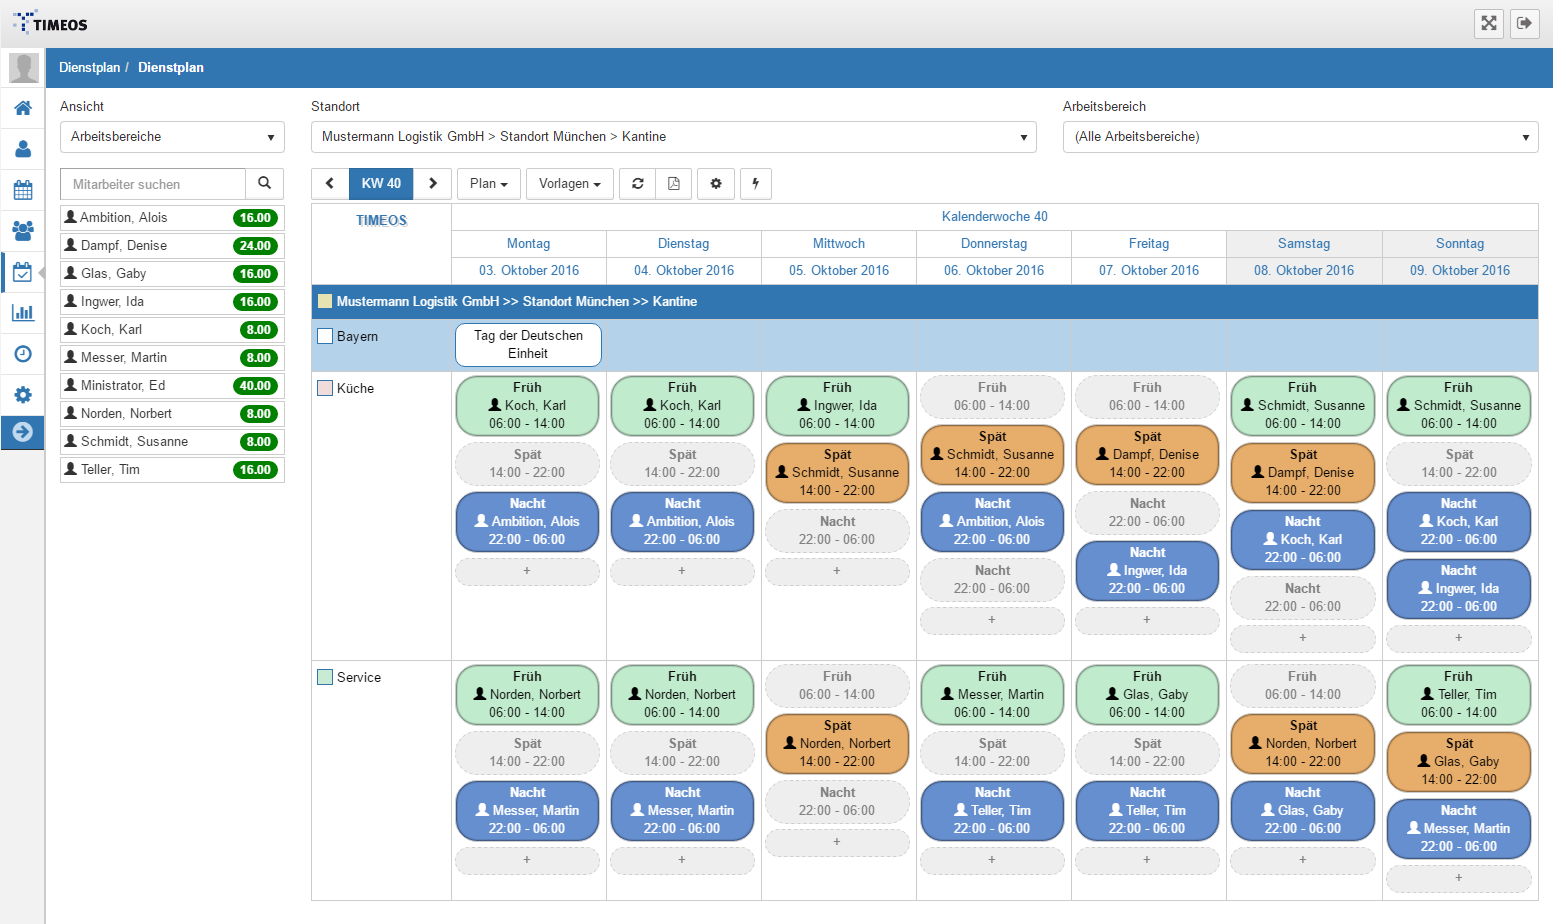The width and height of the screenshot is (1553, 924).
Task: Toggle the Service checkbox
Action: [325, 677]
